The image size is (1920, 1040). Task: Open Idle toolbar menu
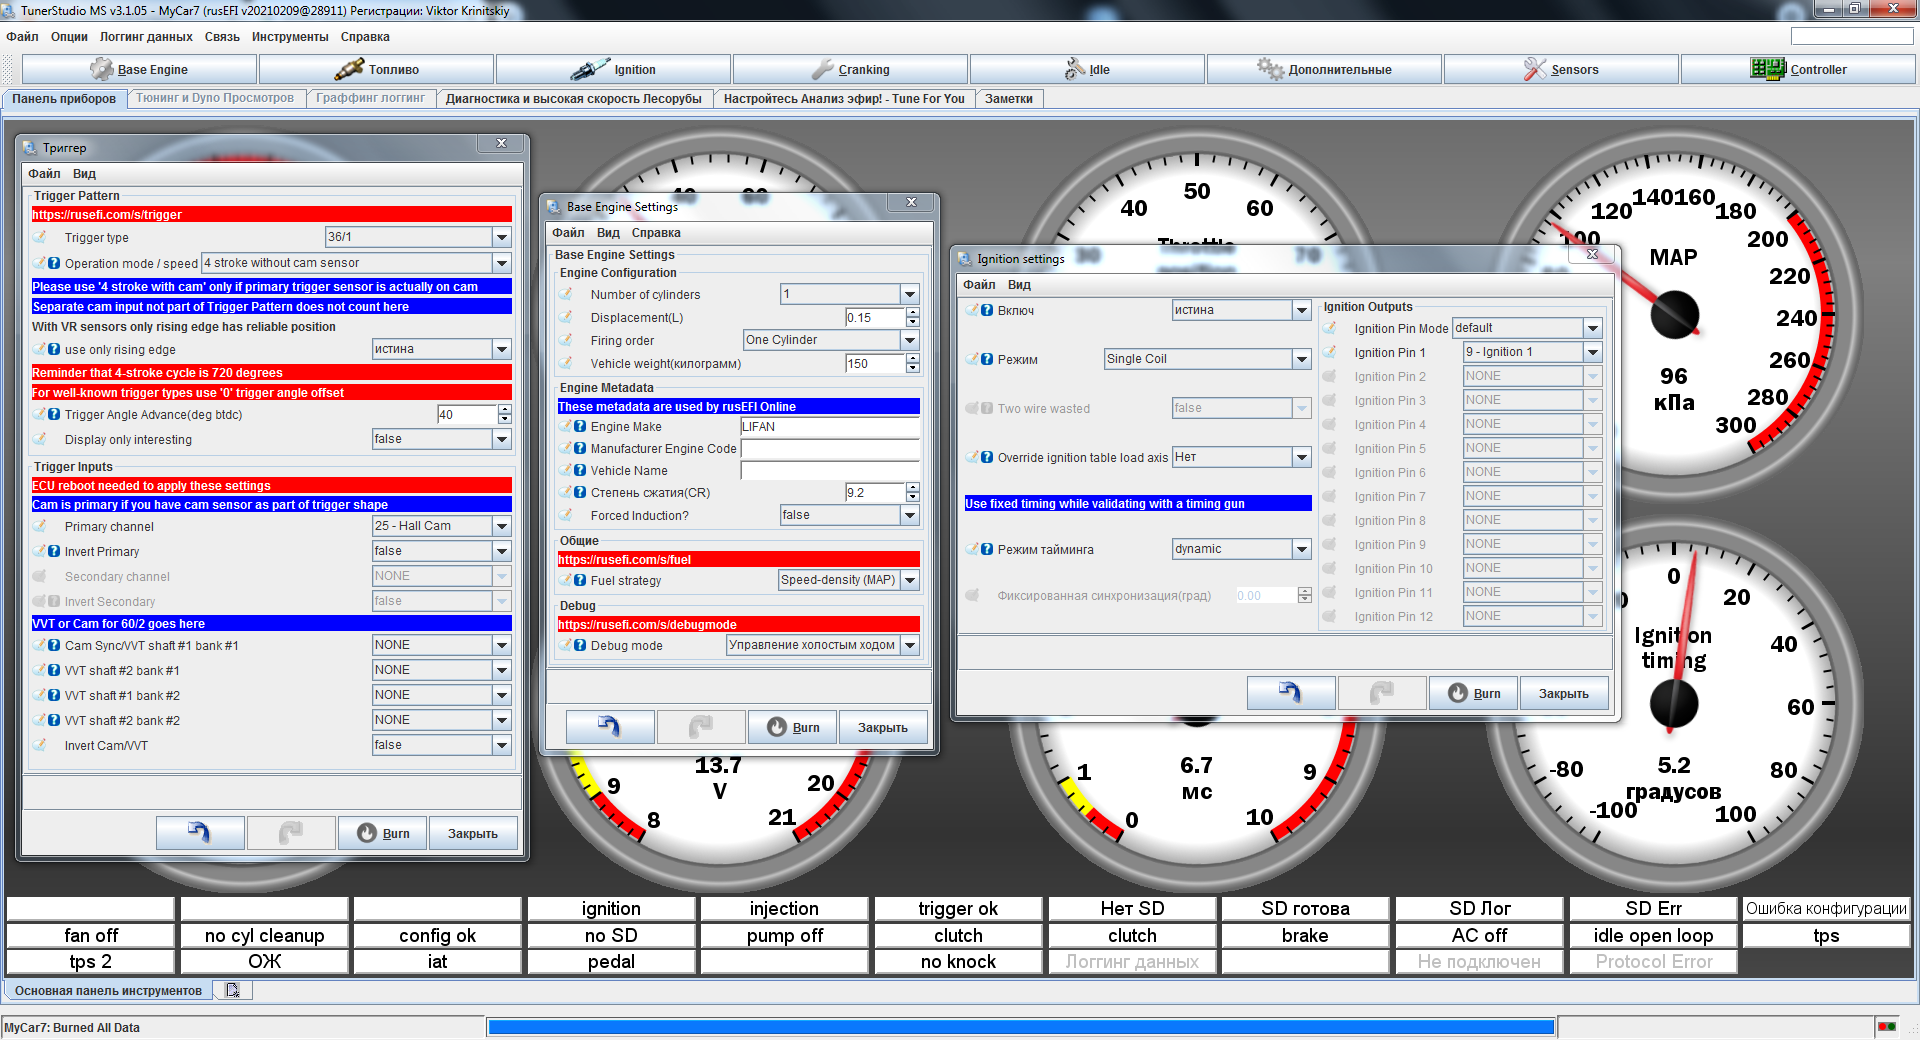tap(1087, 69)
